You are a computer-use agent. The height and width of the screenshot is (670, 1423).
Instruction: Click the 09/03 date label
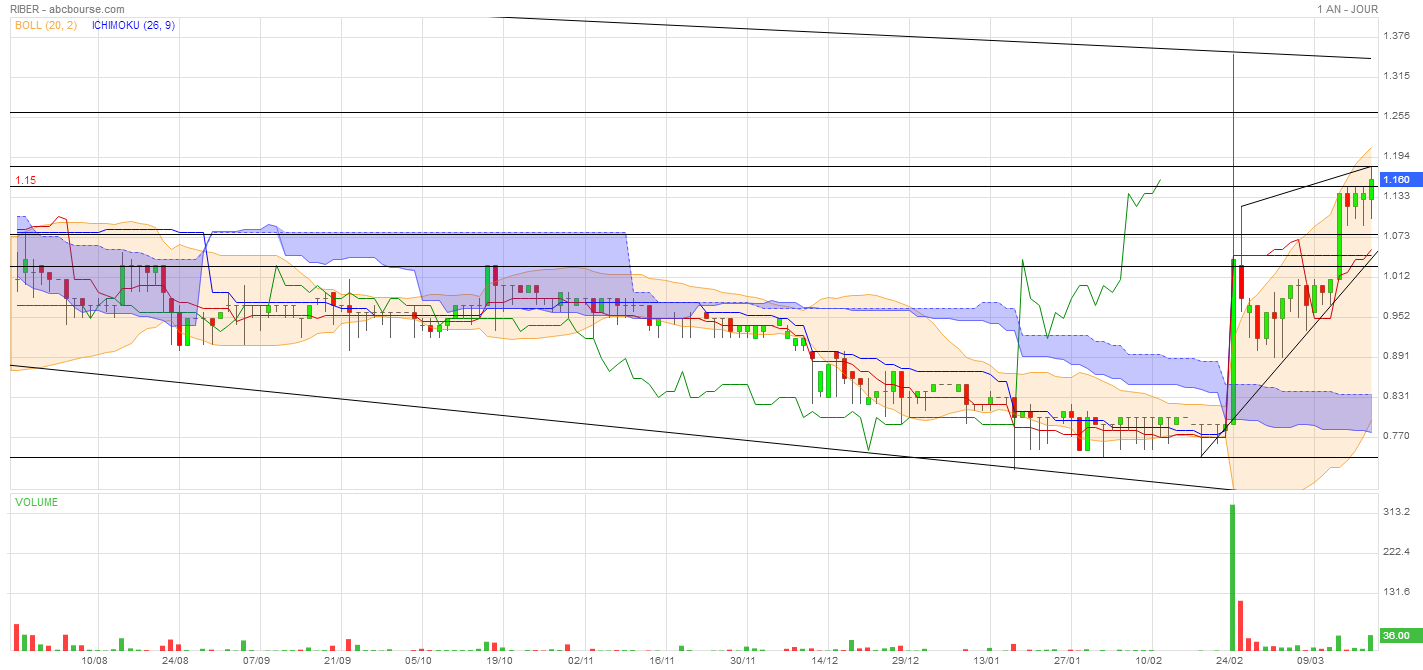click(x=1311, y=660)
